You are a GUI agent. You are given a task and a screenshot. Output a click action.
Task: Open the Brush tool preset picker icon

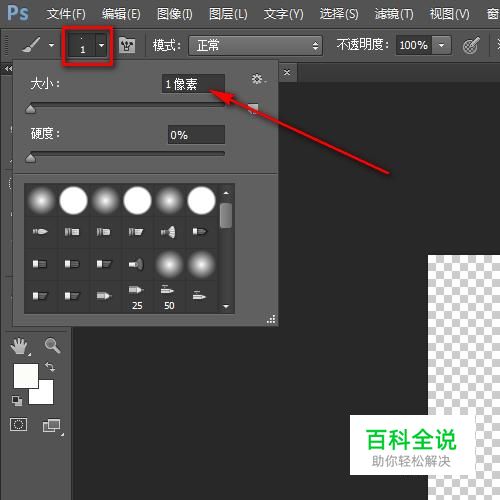pyautogui.click(x=31, y=45)
